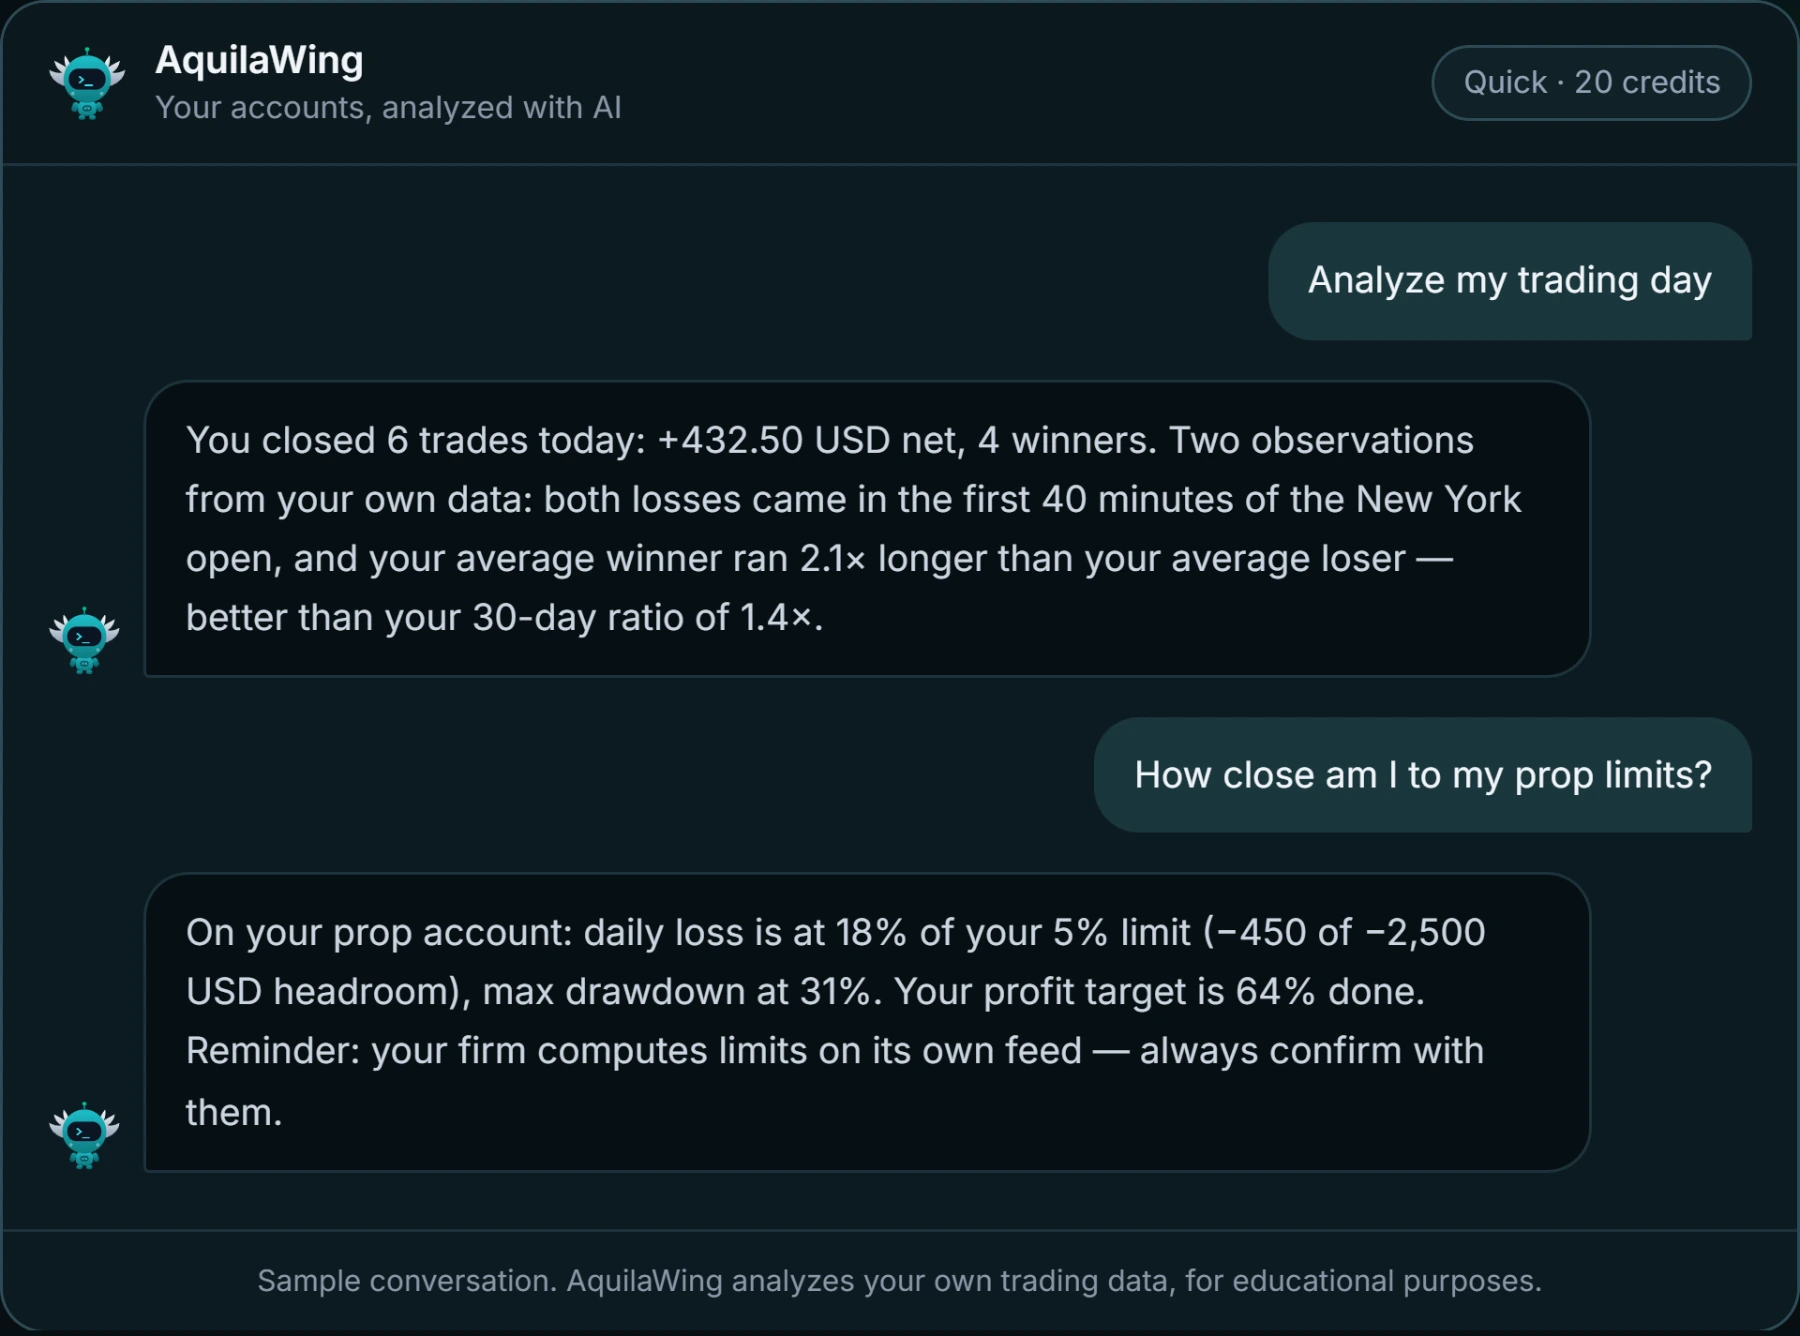Click the "−450 of −2,500" headroom figures
1800x1336 pixels.
click(x=1350, y=933)
